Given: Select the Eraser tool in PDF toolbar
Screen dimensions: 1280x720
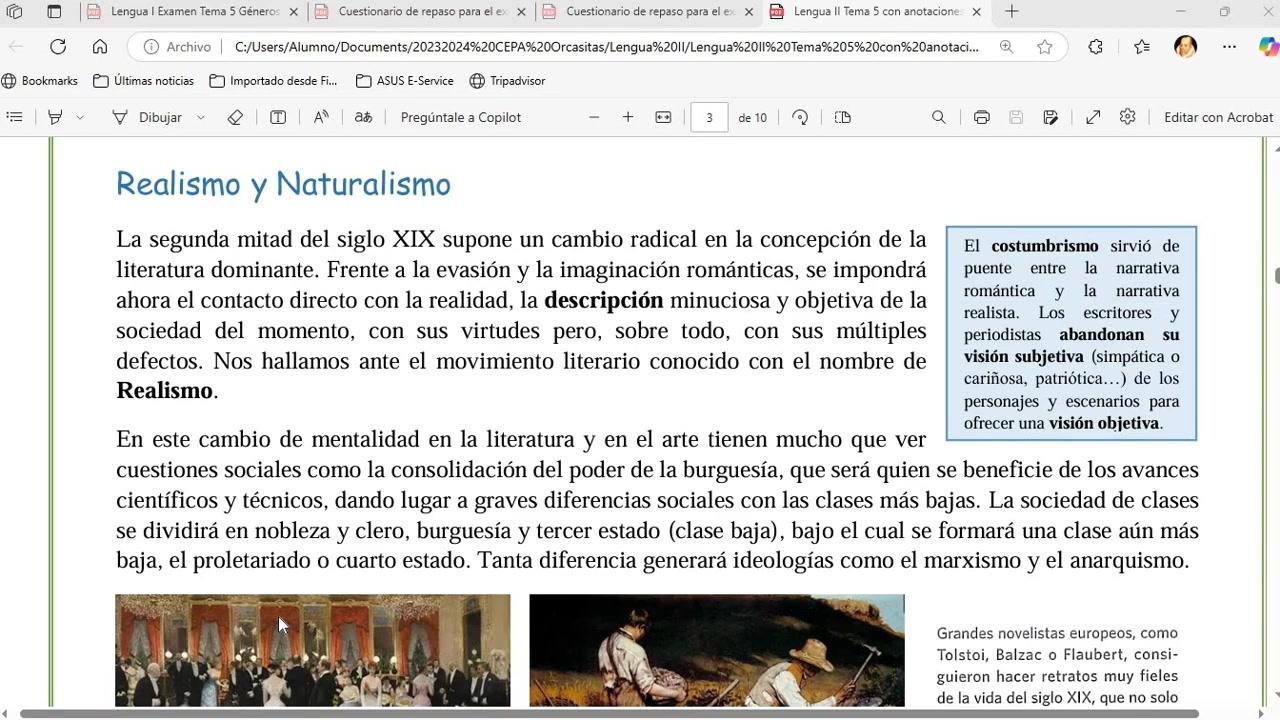Looking at the screenshot, I should 235,117.
